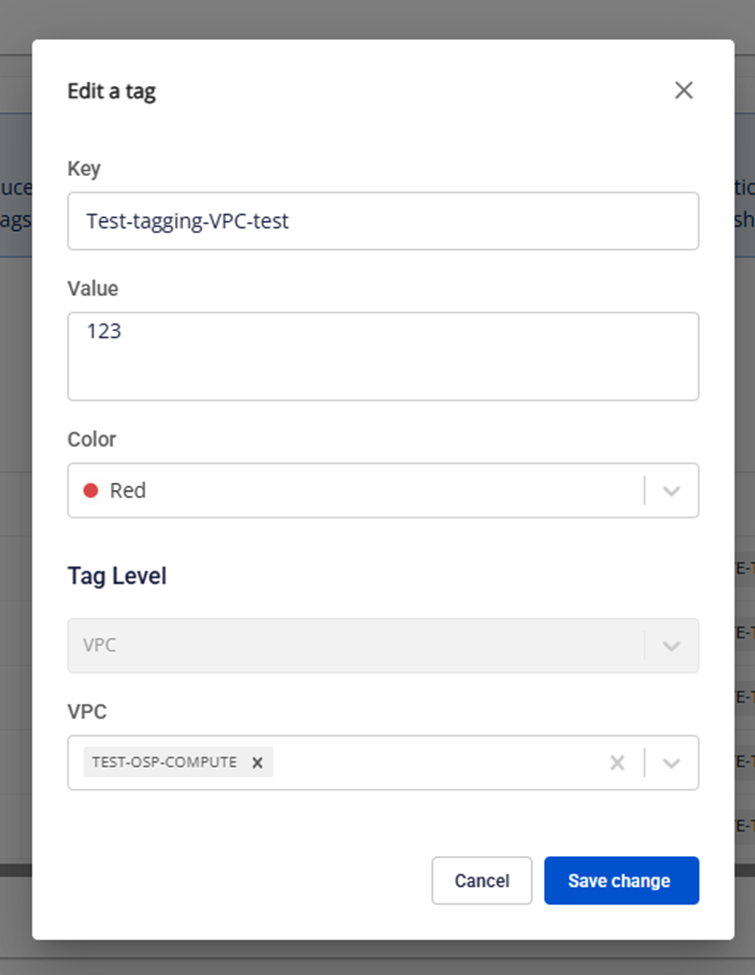Remove the TEST-OSP-COMPUTE chip
This screenshot has height=975, width=755.
(x=257, y=763)
